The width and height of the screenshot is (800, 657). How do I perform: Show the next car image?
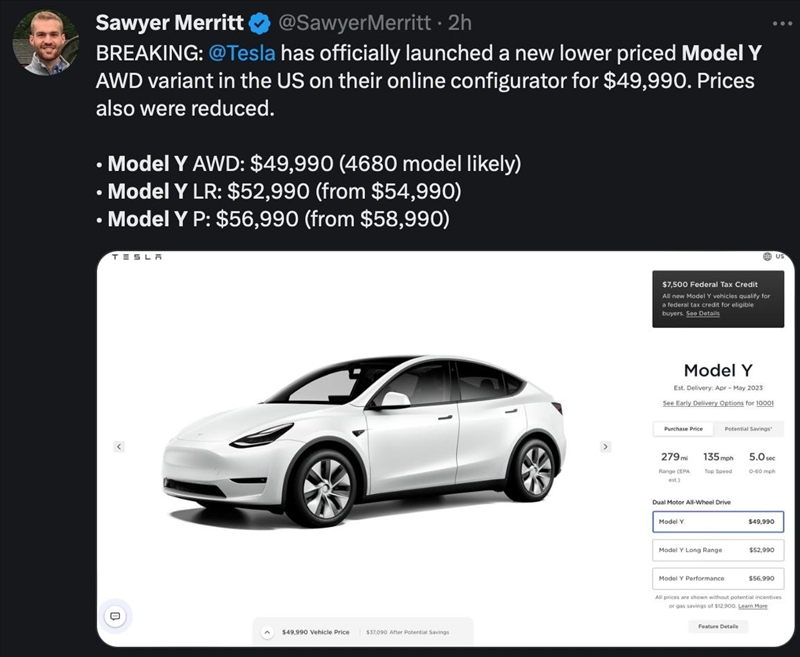coord(605,446)
